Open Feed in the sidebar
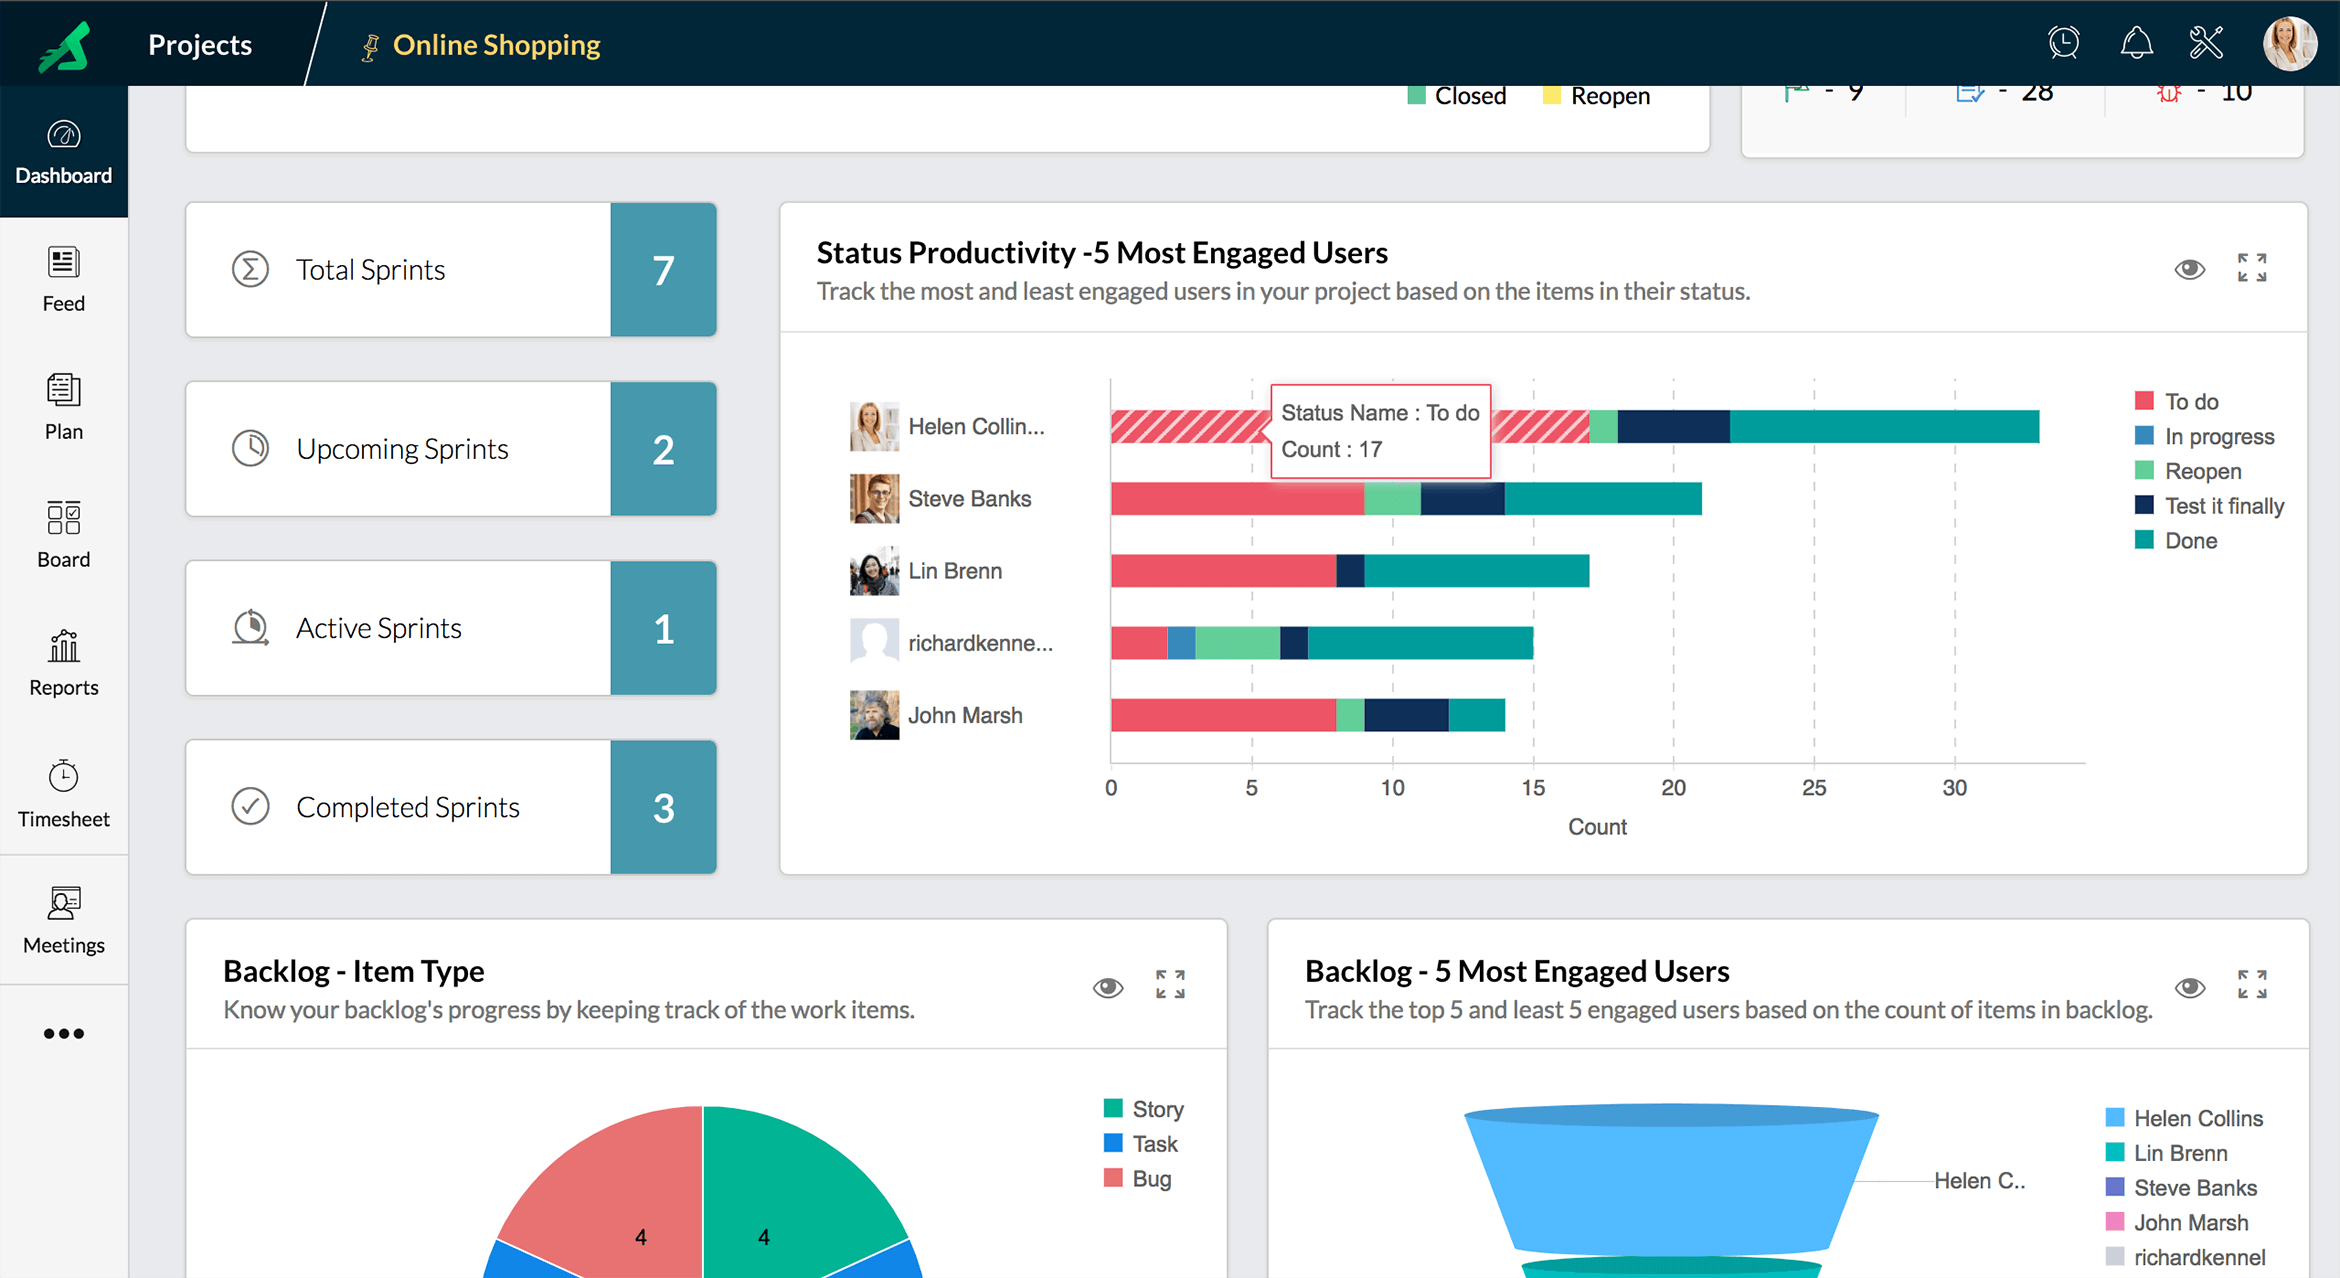This screenshot has width=2340, height=1278. click(x=64, y=280)
